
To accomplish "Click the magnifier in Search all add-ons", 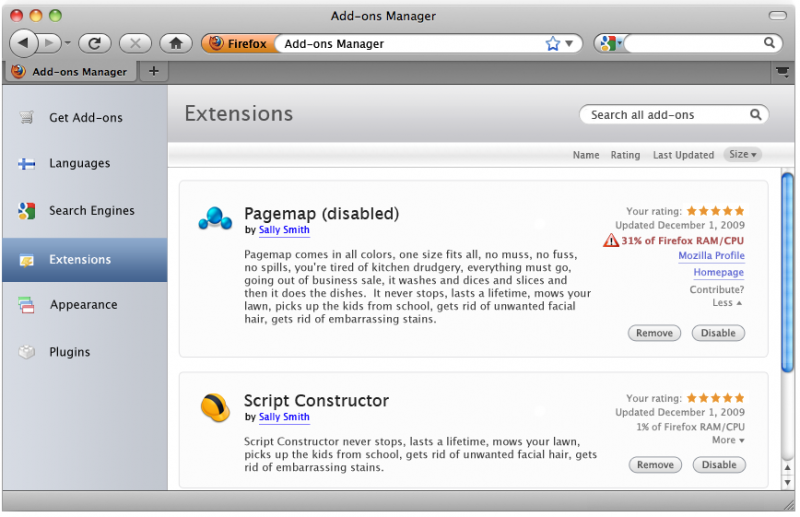I will tap(756, 115).
